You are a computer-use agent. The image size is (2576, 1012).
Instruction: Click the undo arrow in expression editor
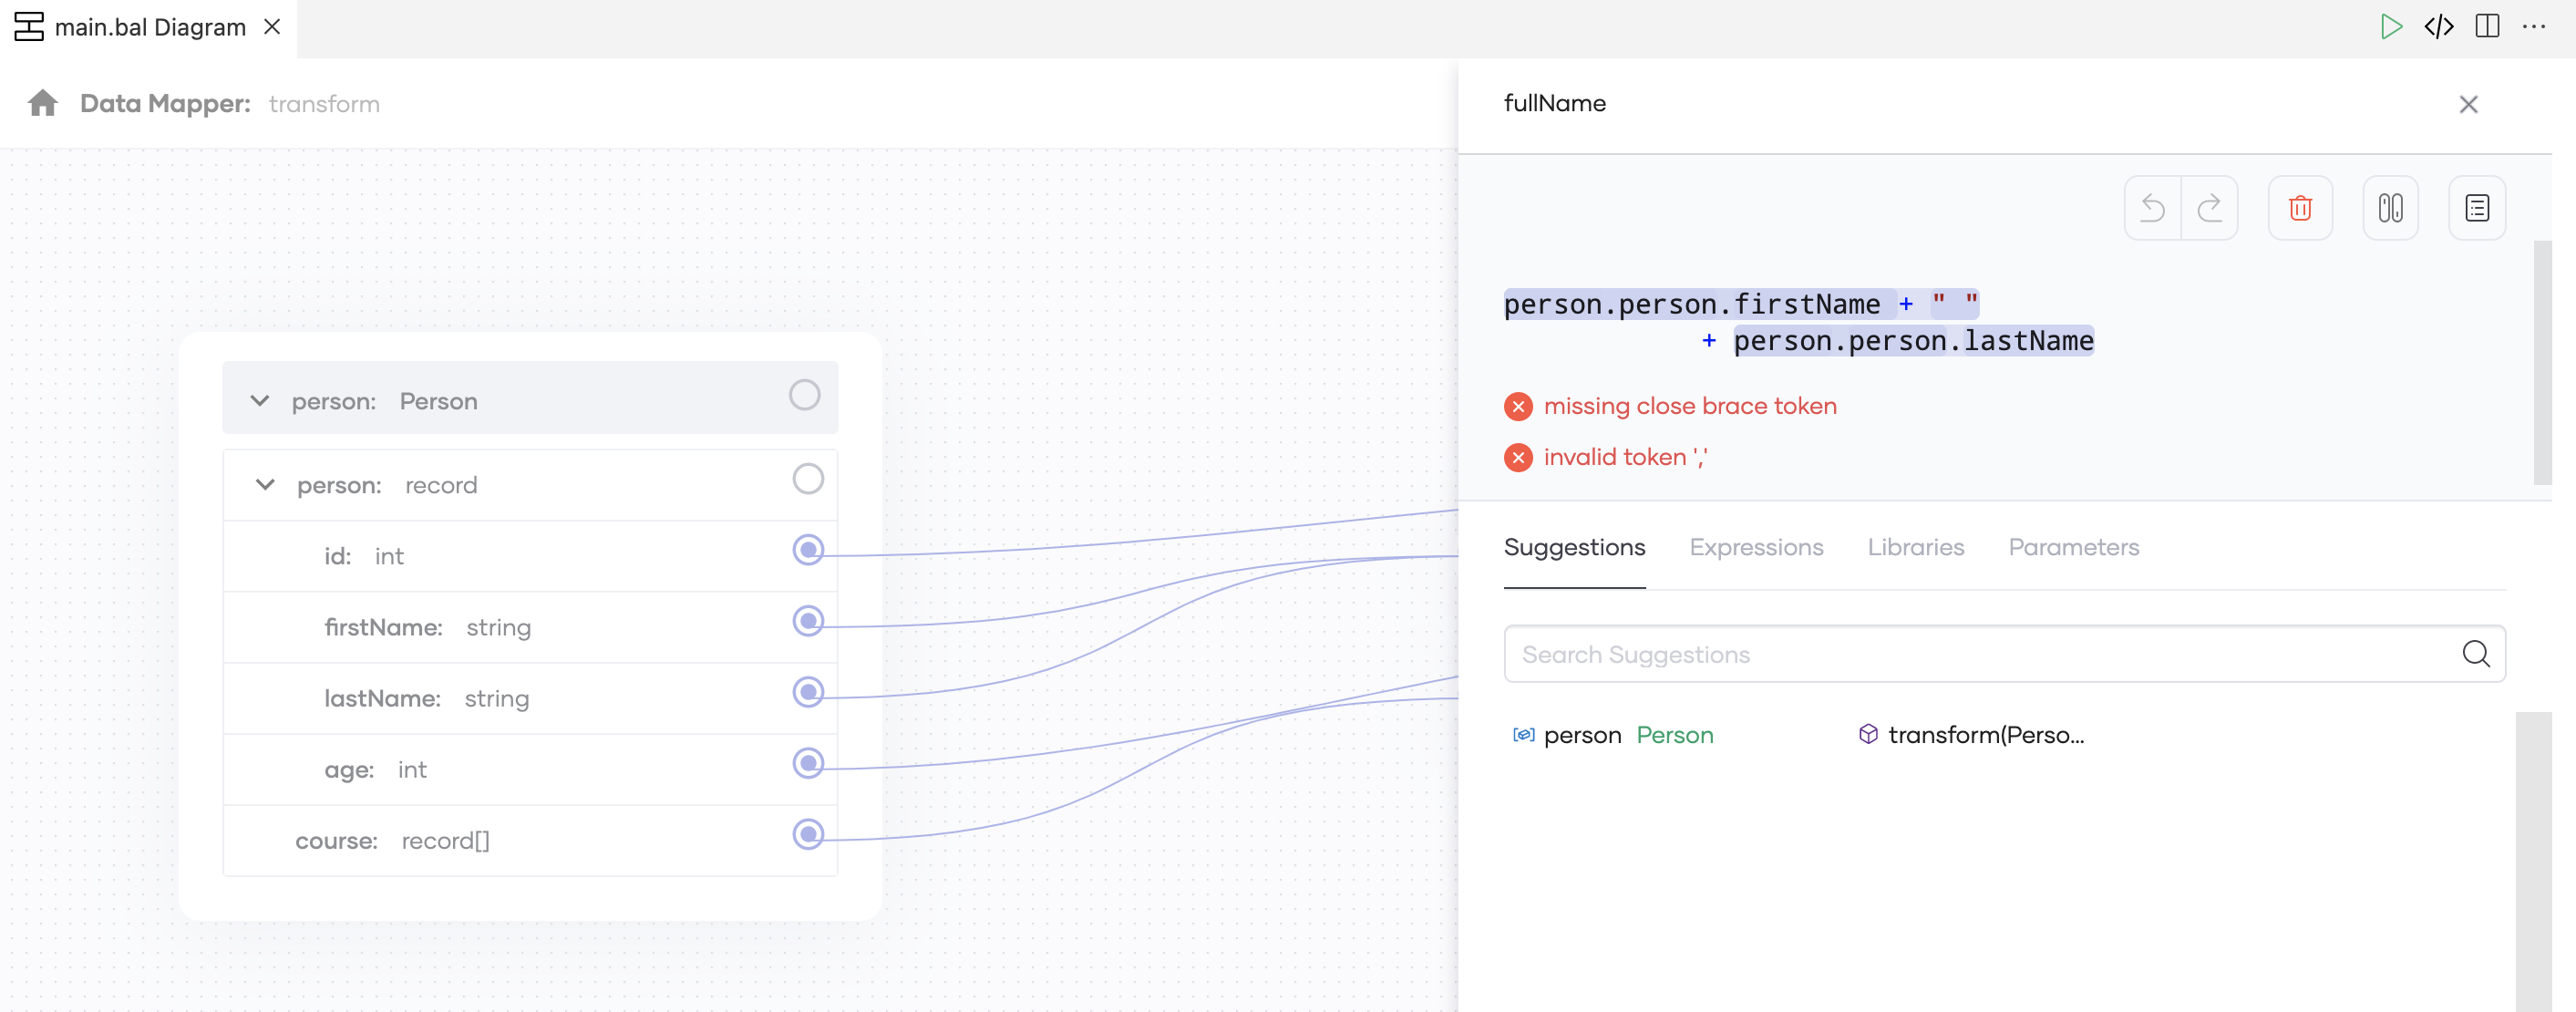(x=2152, y=208)
